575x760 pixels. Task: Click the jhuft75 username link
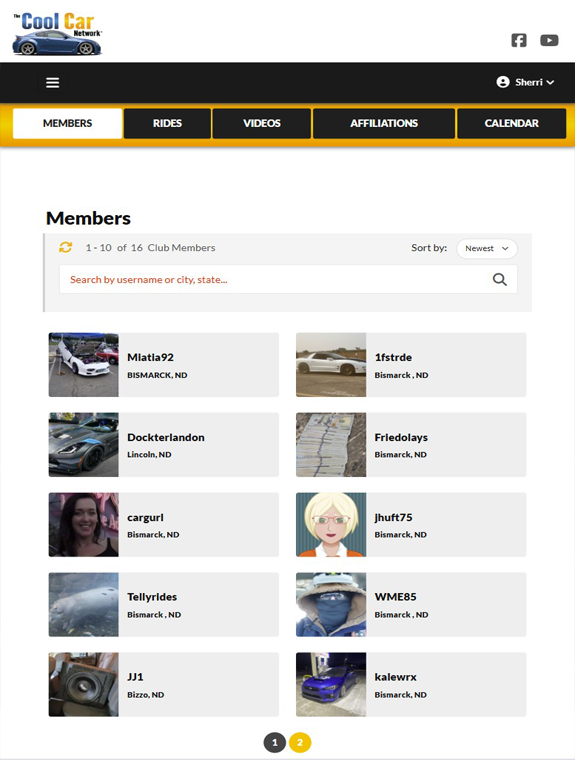pyautogui.click(x=393, y=518)
